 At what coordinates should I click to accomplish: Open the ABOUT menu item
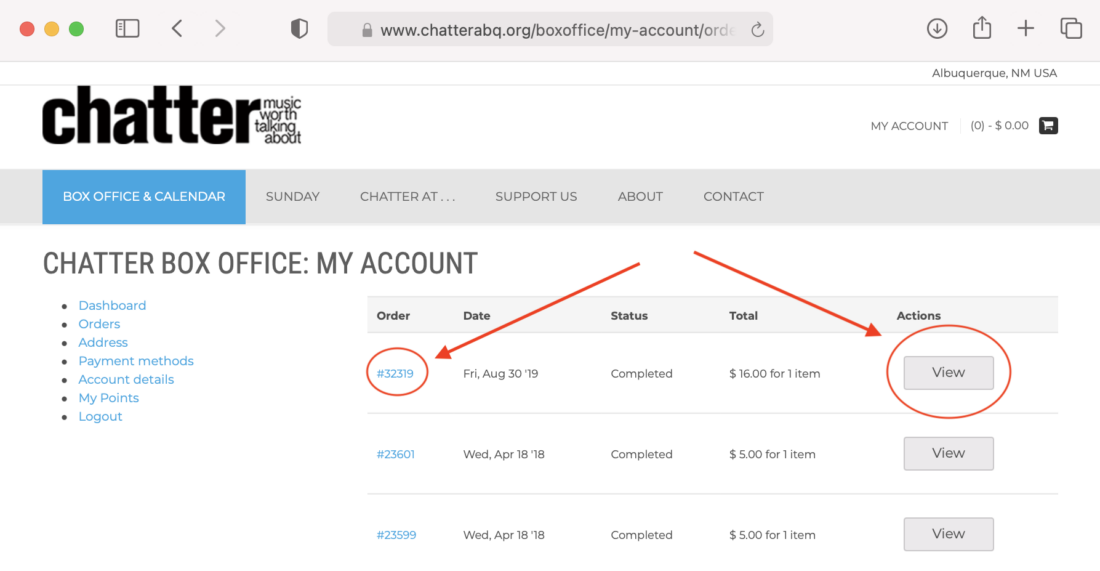[x=640, y=197]
